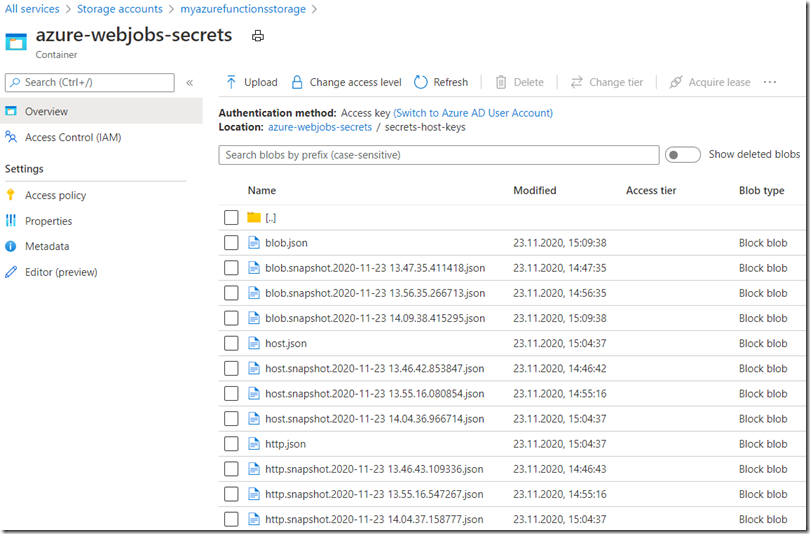Click the file icon of host.json

254,343
